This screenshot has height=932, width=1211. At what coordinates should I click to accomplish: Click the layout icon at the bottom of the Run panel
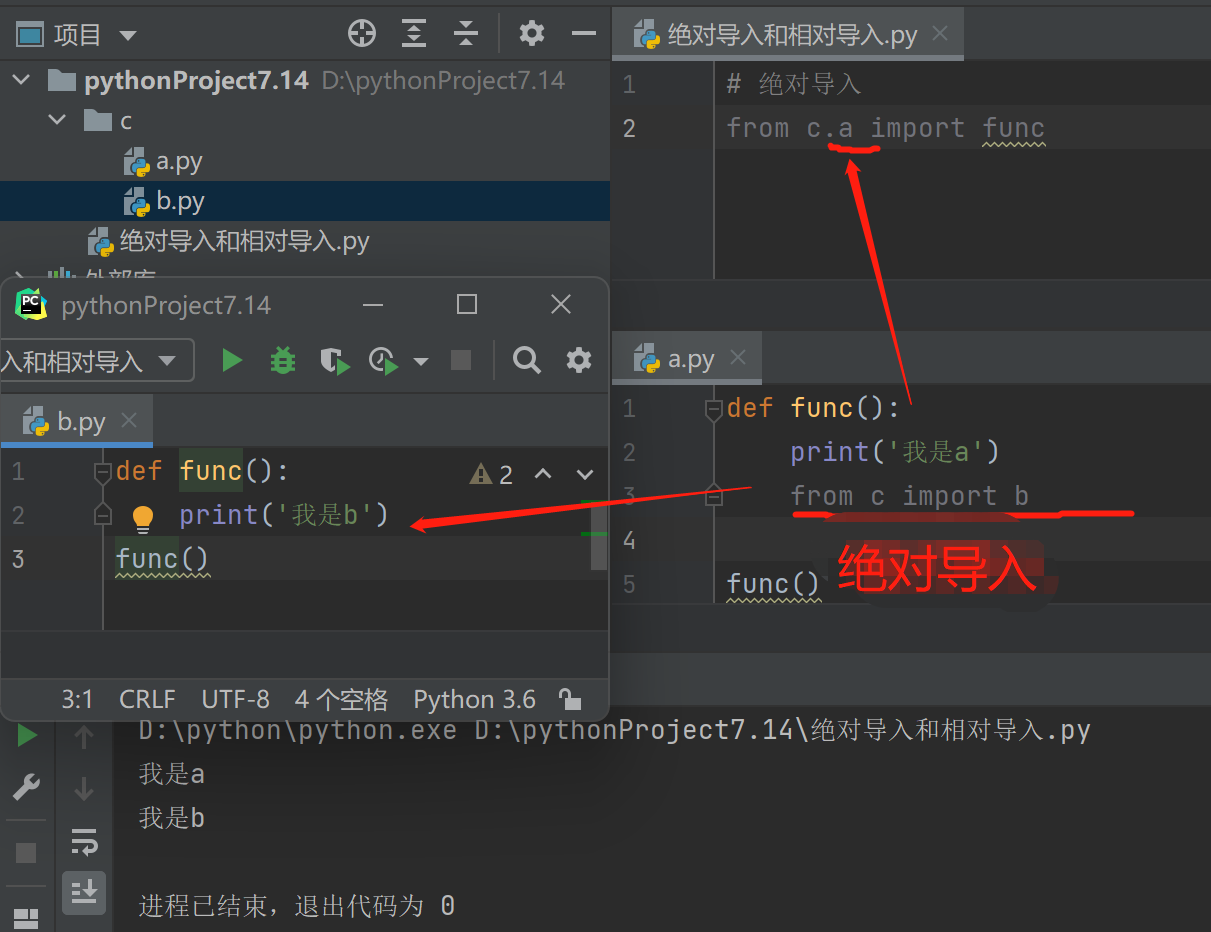pos(26,918)
